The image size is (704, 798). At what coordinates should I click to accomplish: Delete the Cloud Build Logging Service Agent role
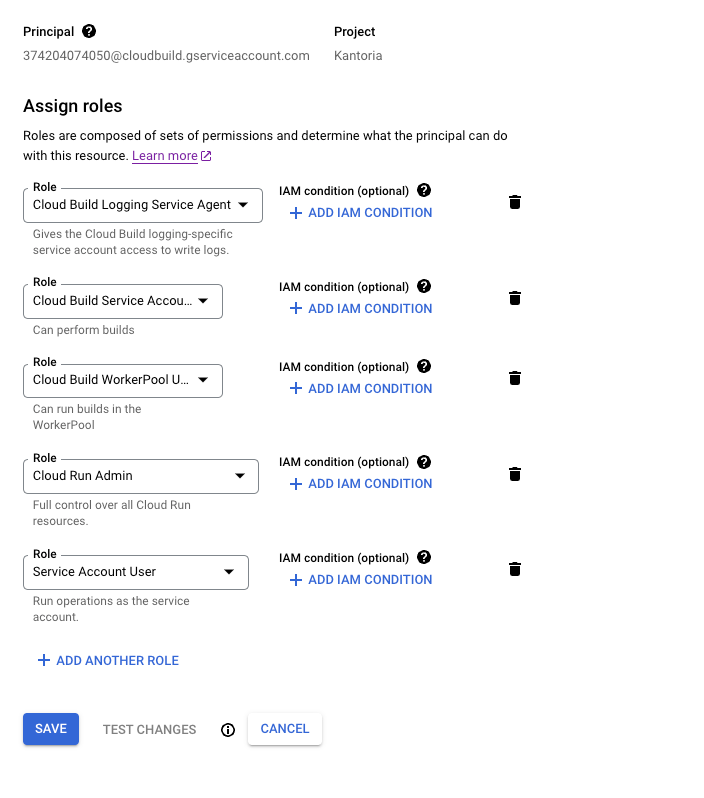[515, 202]
